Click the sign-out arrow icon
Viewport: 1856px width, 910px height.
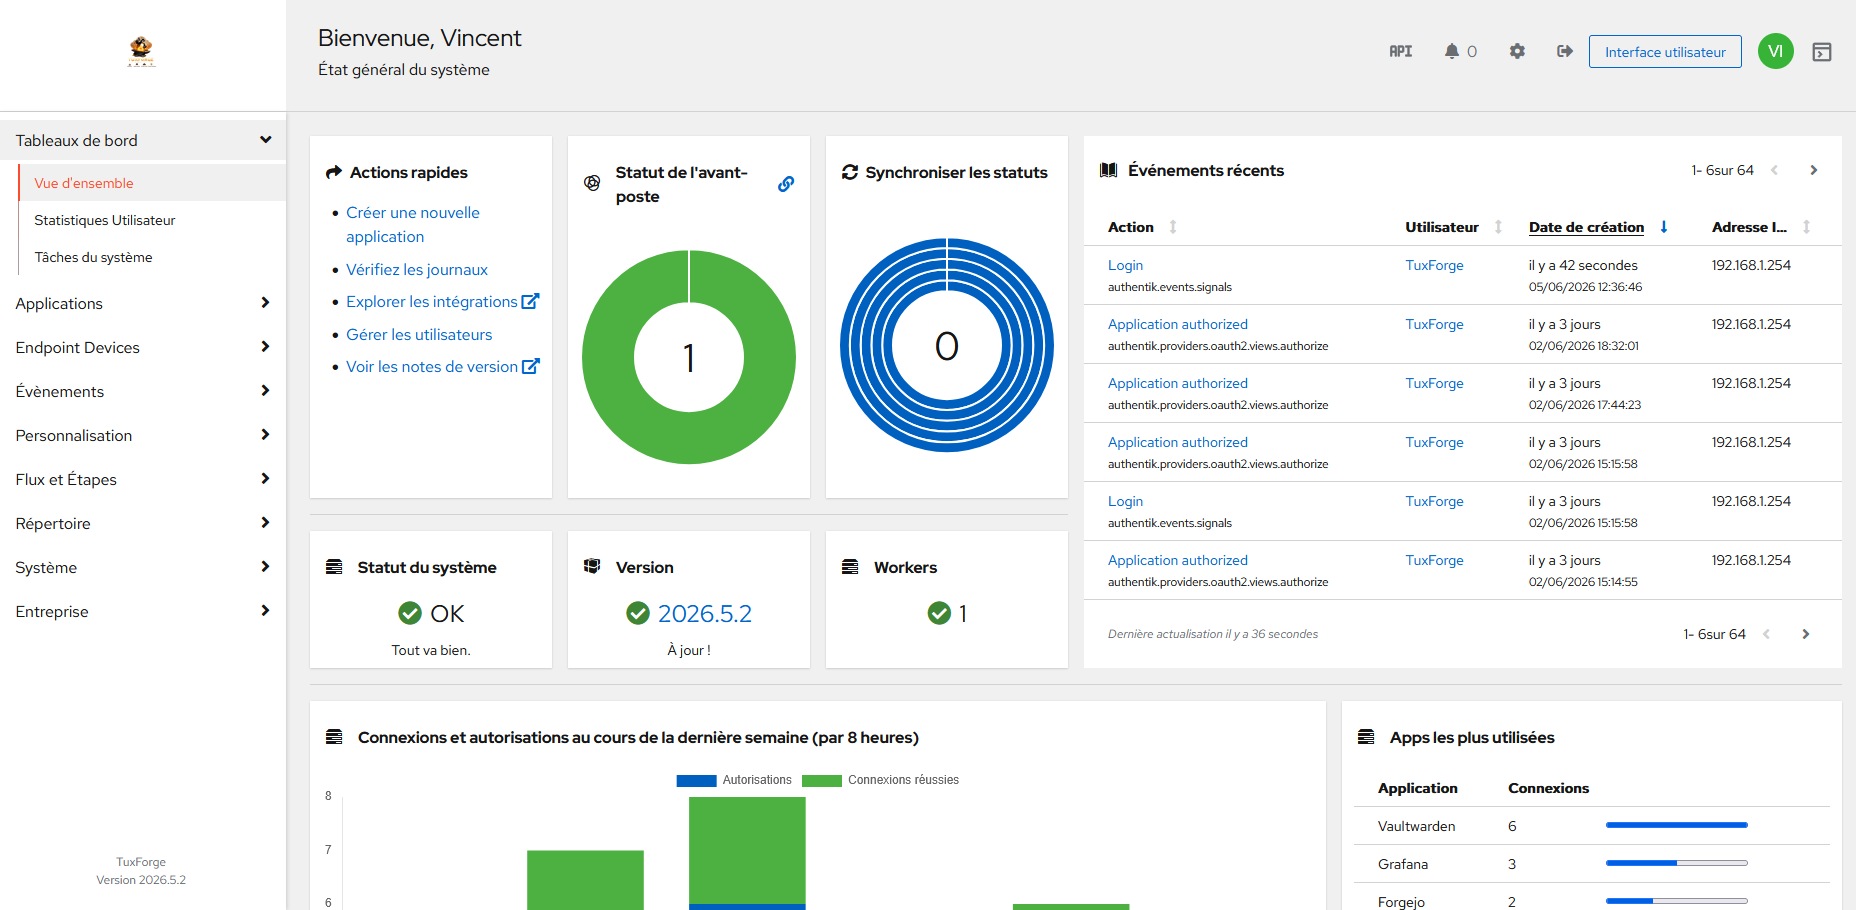1565,51
